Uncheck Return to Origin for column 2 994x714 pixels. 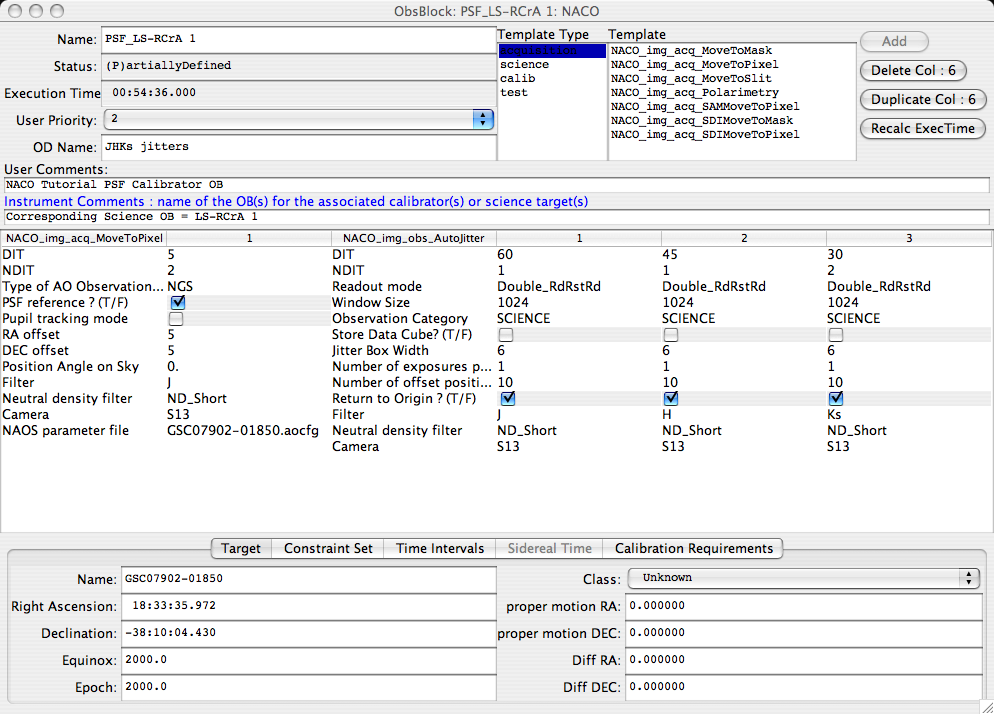(671, 398)
